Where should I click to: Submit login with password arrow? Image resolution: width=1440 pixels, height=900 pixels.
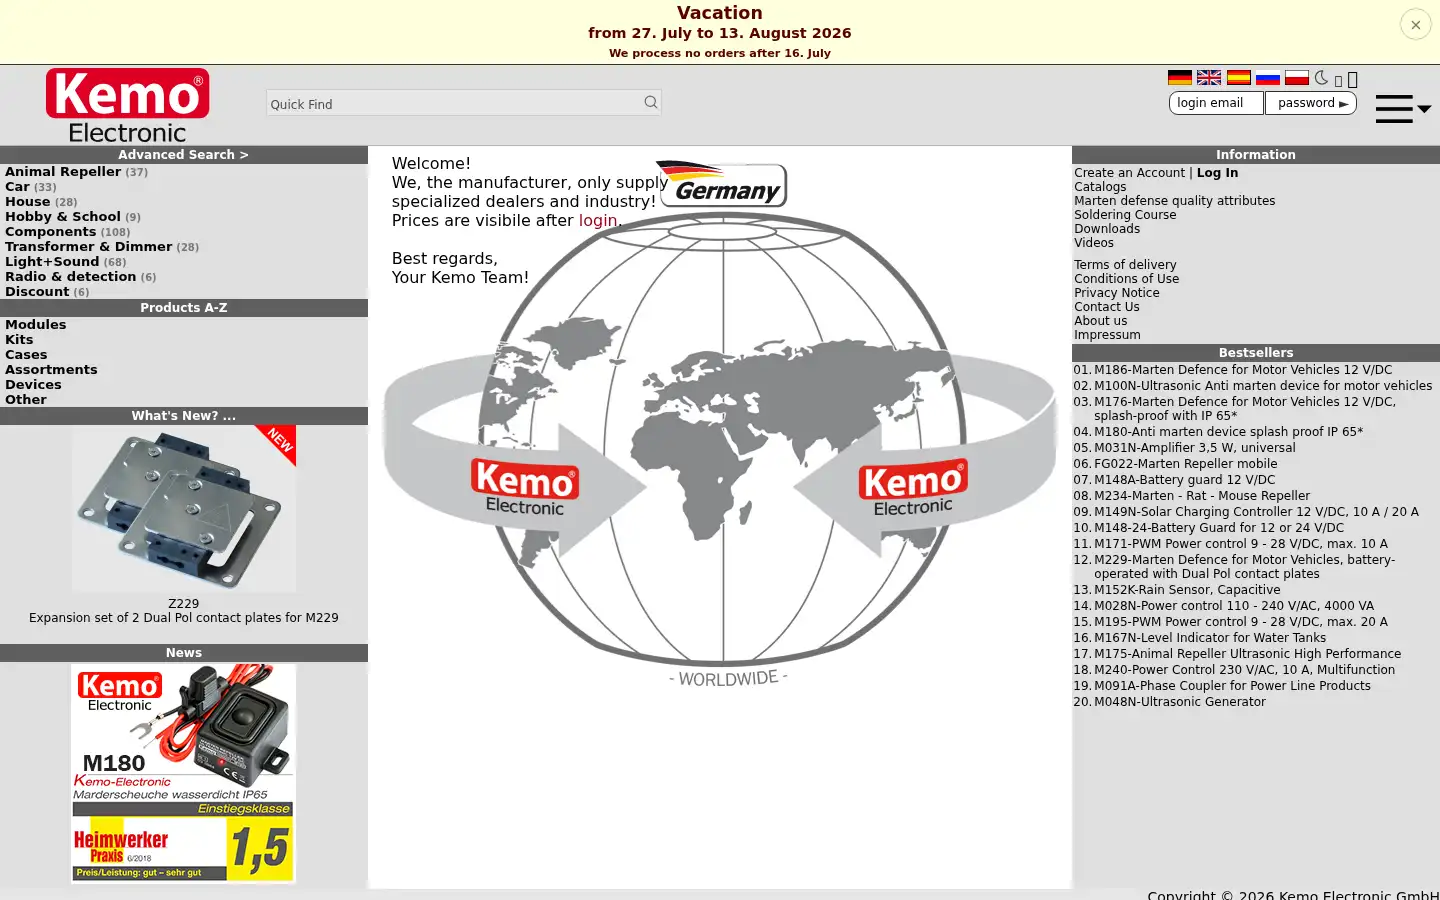[x=1343, y=103]
